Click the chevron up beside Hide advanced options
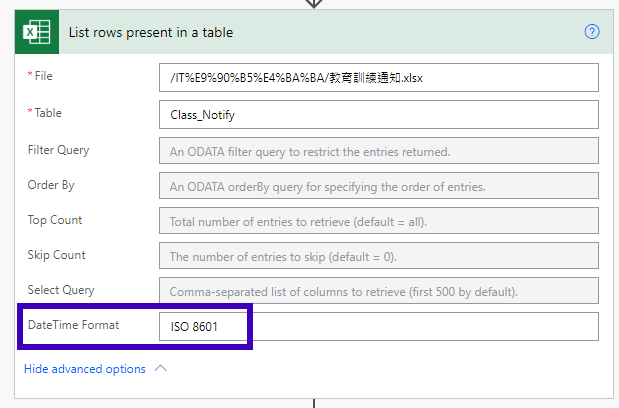 (161, 369)
